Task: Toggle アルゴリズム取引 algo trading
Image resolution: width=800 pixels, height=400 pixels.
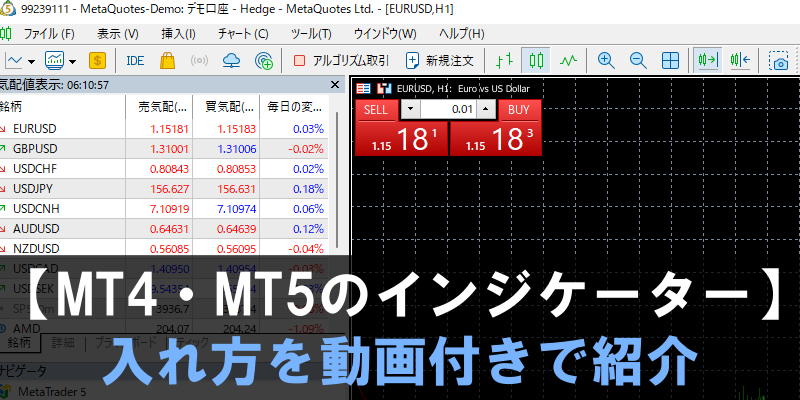Action: tap(341, 61)
